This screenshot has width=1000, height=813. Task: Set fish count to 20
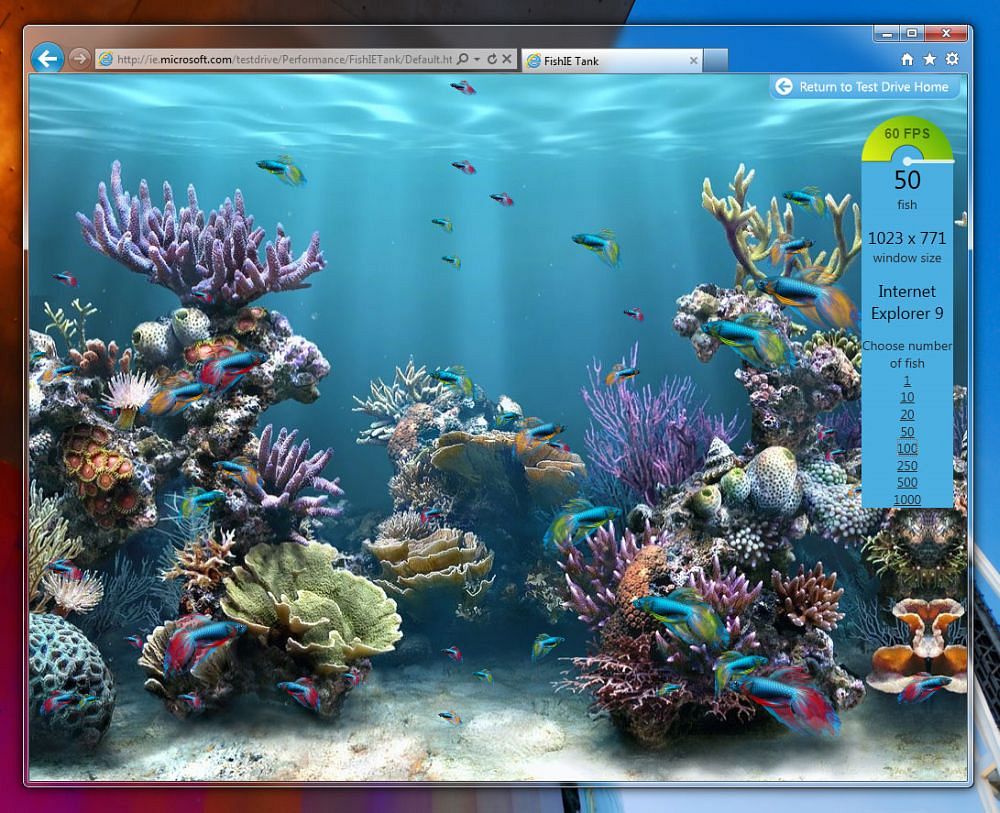pyautogui.click(x=907, y=414)
